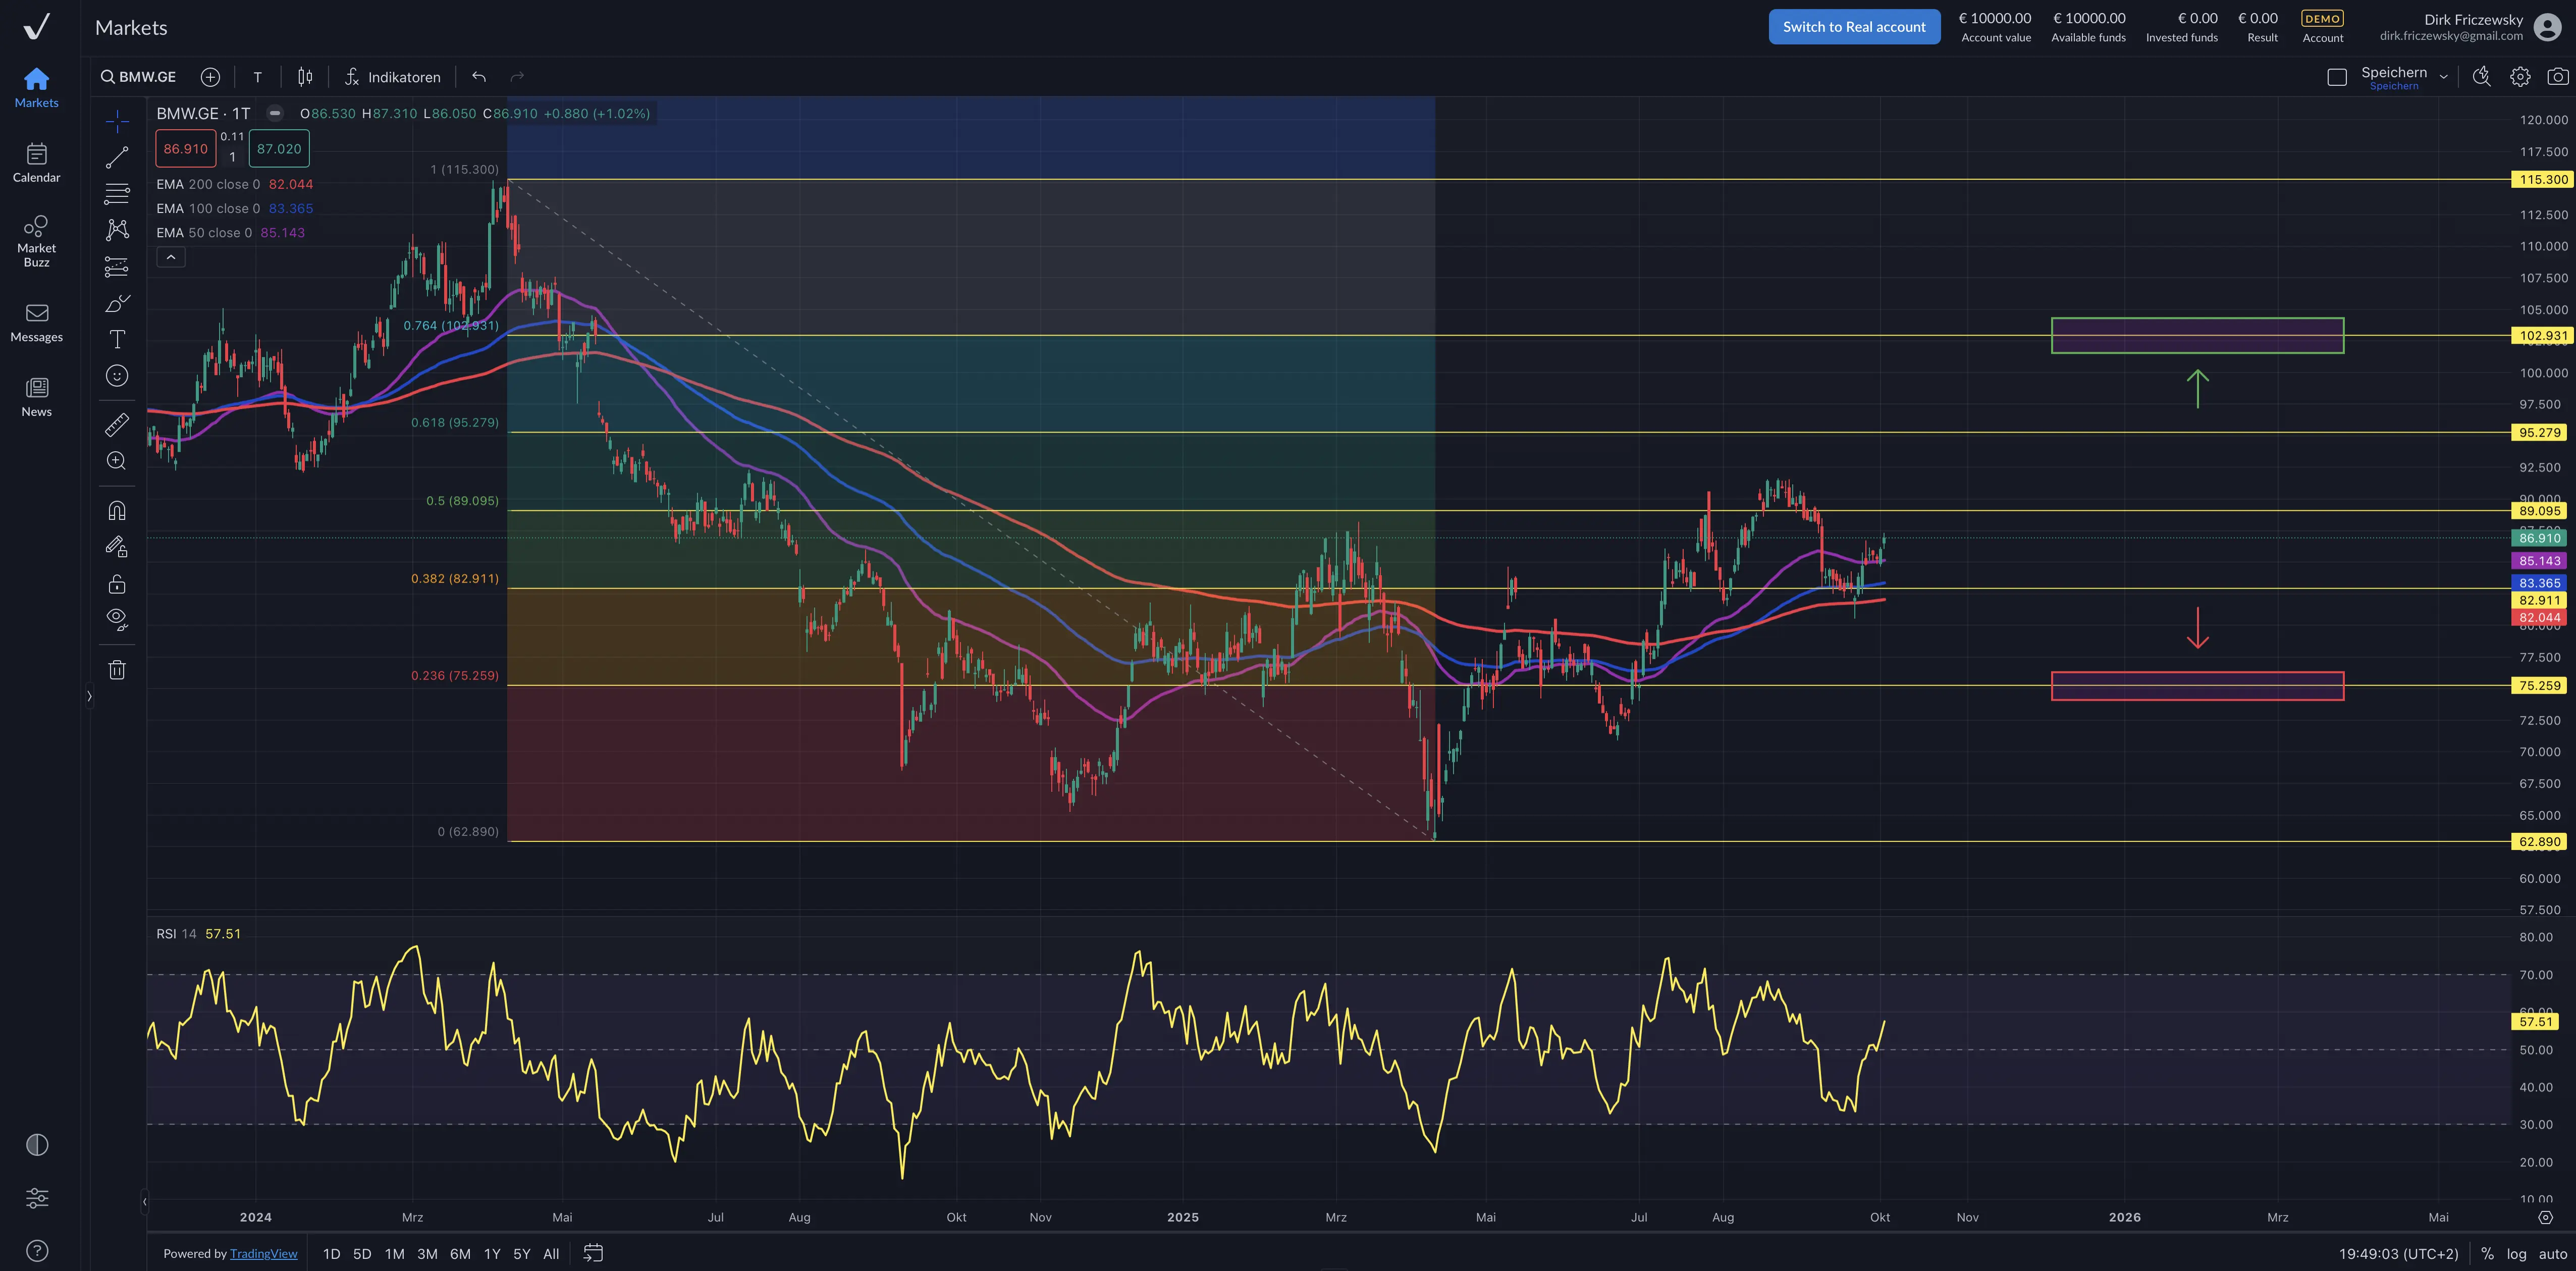This screenshot has width=2576, height=1271.
Task: Collapse the indicator legend chevron
Action: point(171,257)
